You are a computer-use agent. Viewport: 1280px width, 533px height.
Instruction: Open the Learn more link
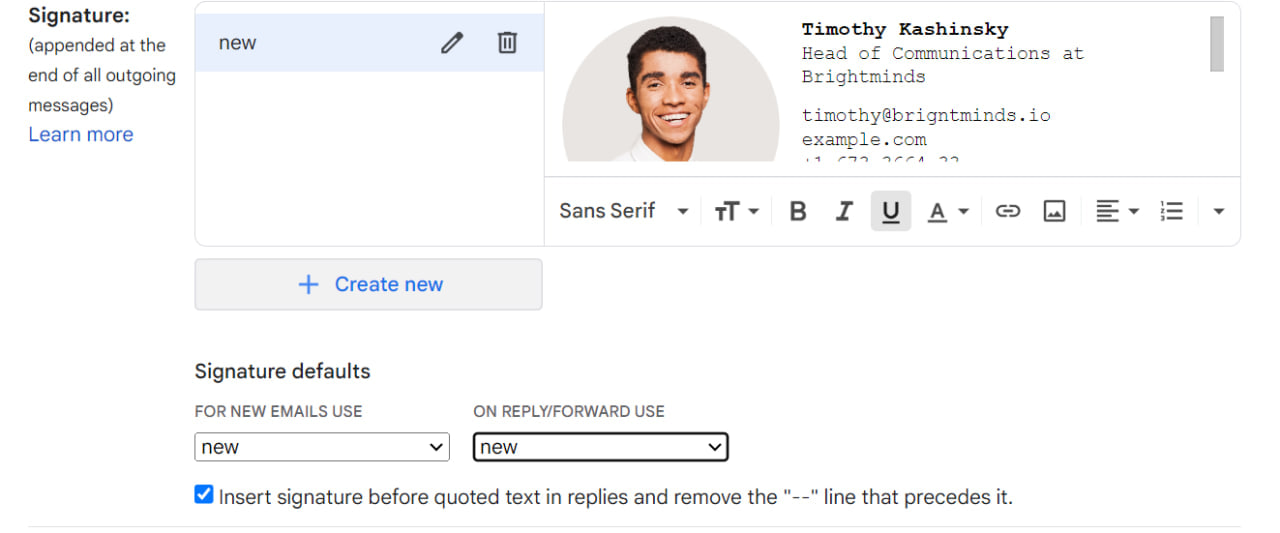point(80,134)
